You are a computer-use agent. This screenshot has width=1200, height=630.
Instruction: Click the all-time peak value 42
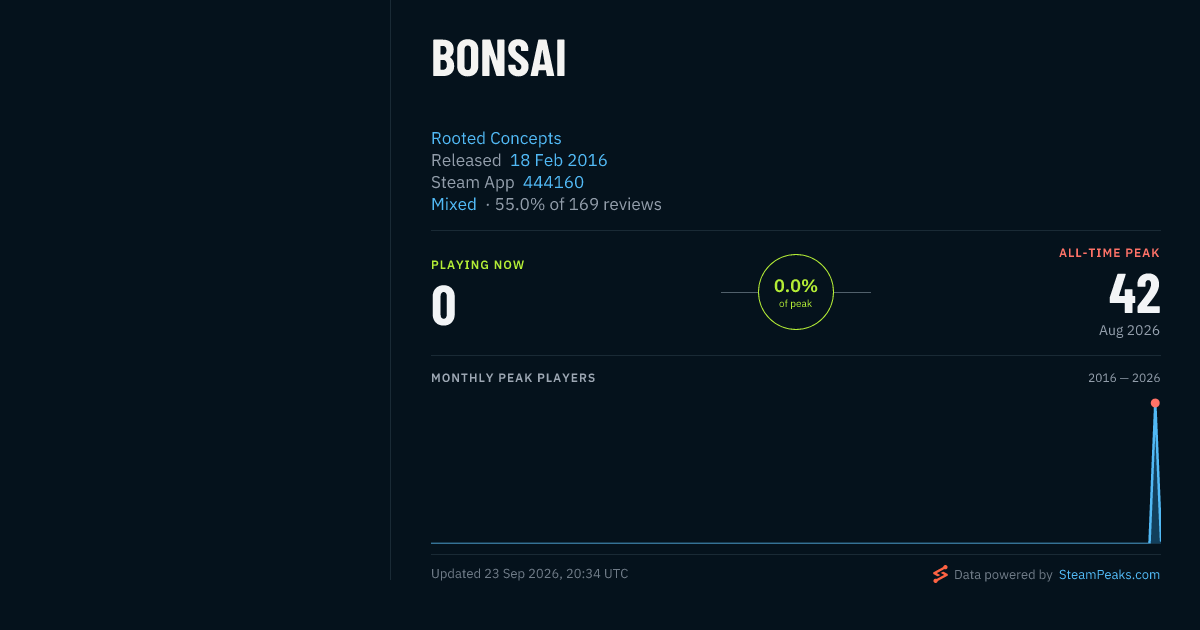tap(1134, 294)
